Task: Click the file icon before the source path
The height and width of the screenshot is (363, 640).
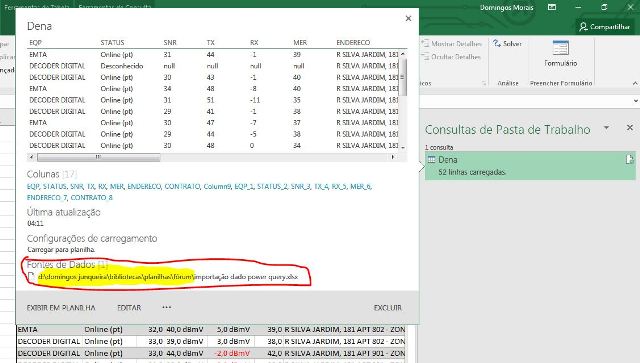Action: [31, 277]
